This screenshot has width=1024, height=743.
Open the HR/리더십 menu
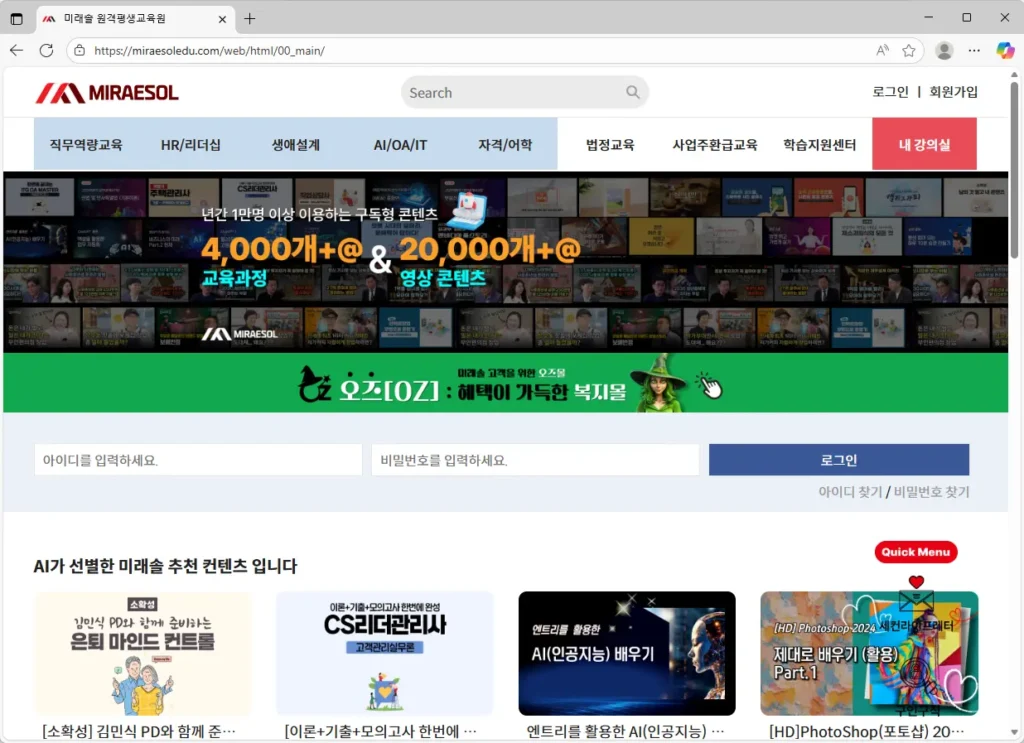(x=191, y=144)
